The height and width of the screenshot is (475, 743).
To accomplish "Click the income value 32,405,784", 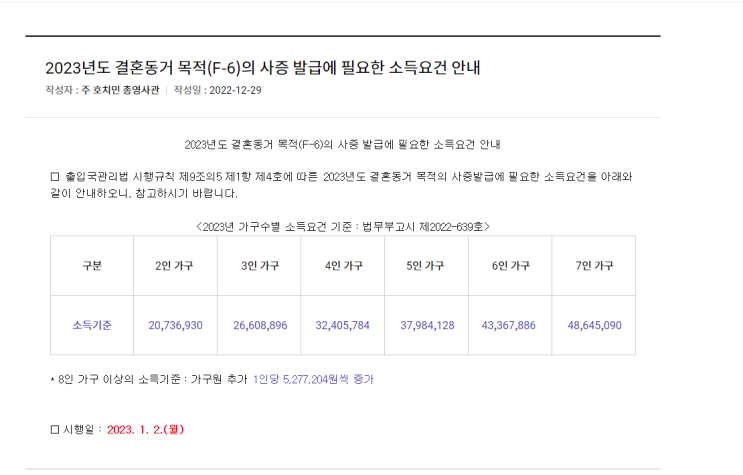I will (x=343, y=325).
